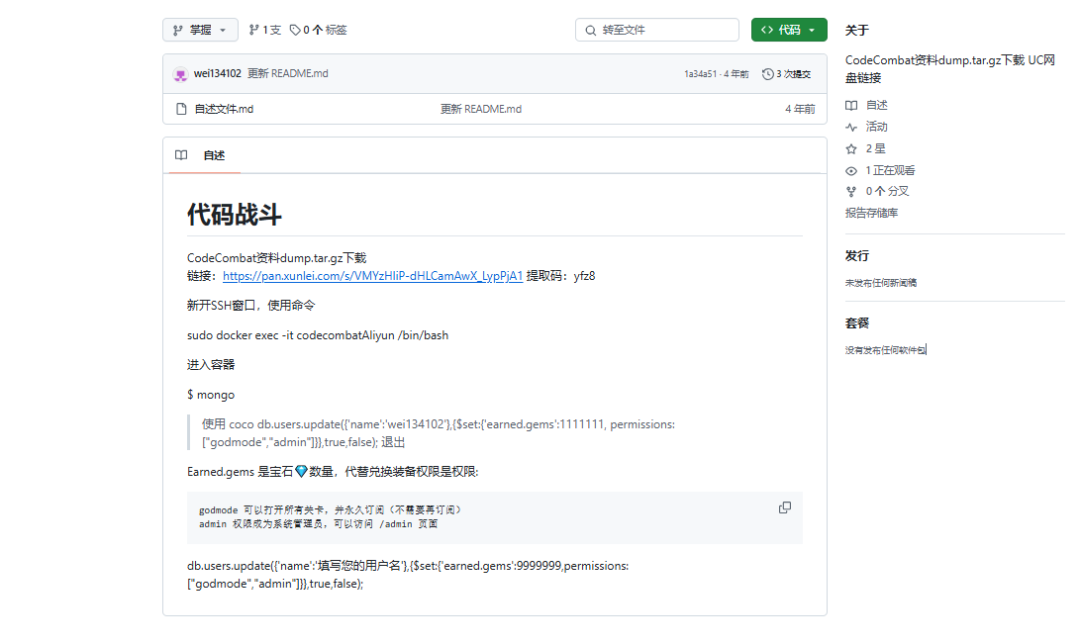Click the 活动 activity icon in sidebar
Screen dimensions: 1080x644
pyautogui.click(x=866, y=126)
